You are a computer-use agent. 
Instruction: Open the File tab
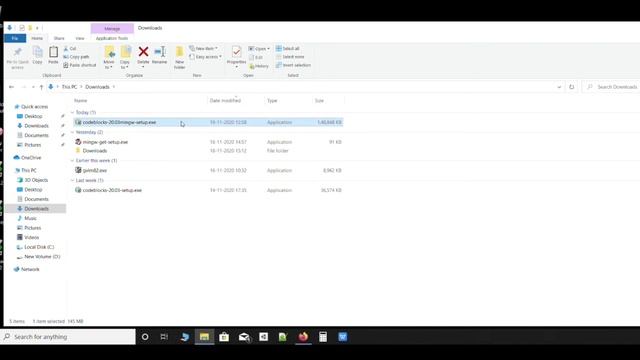(15, 38)
